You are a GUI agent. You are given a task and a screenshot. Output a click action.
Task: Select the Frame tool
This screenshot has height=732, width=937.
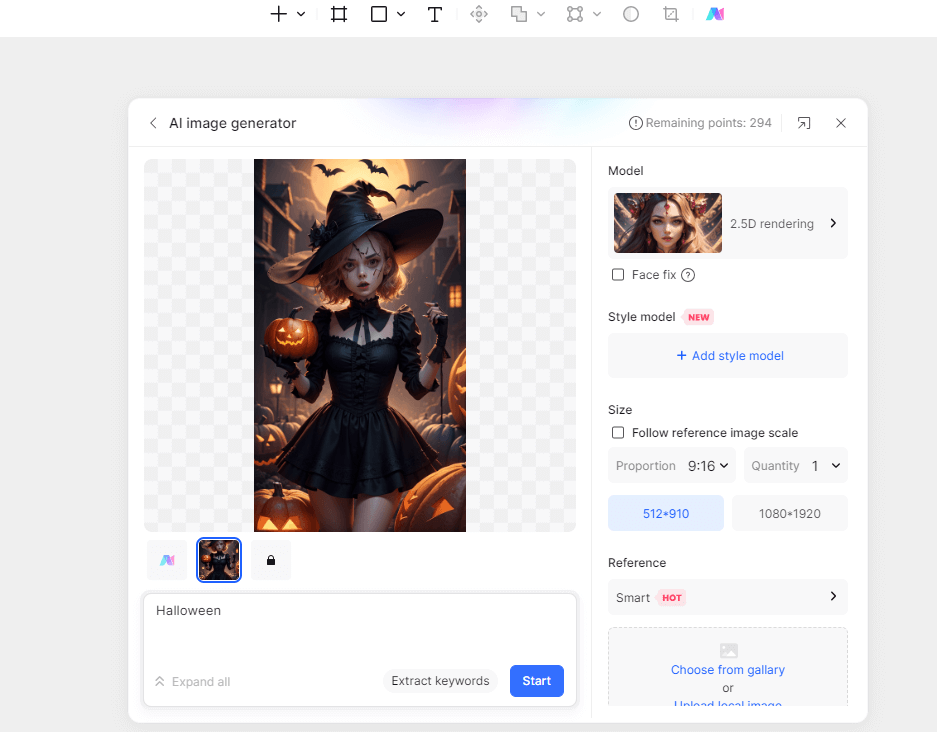click(x=339, y=14)
